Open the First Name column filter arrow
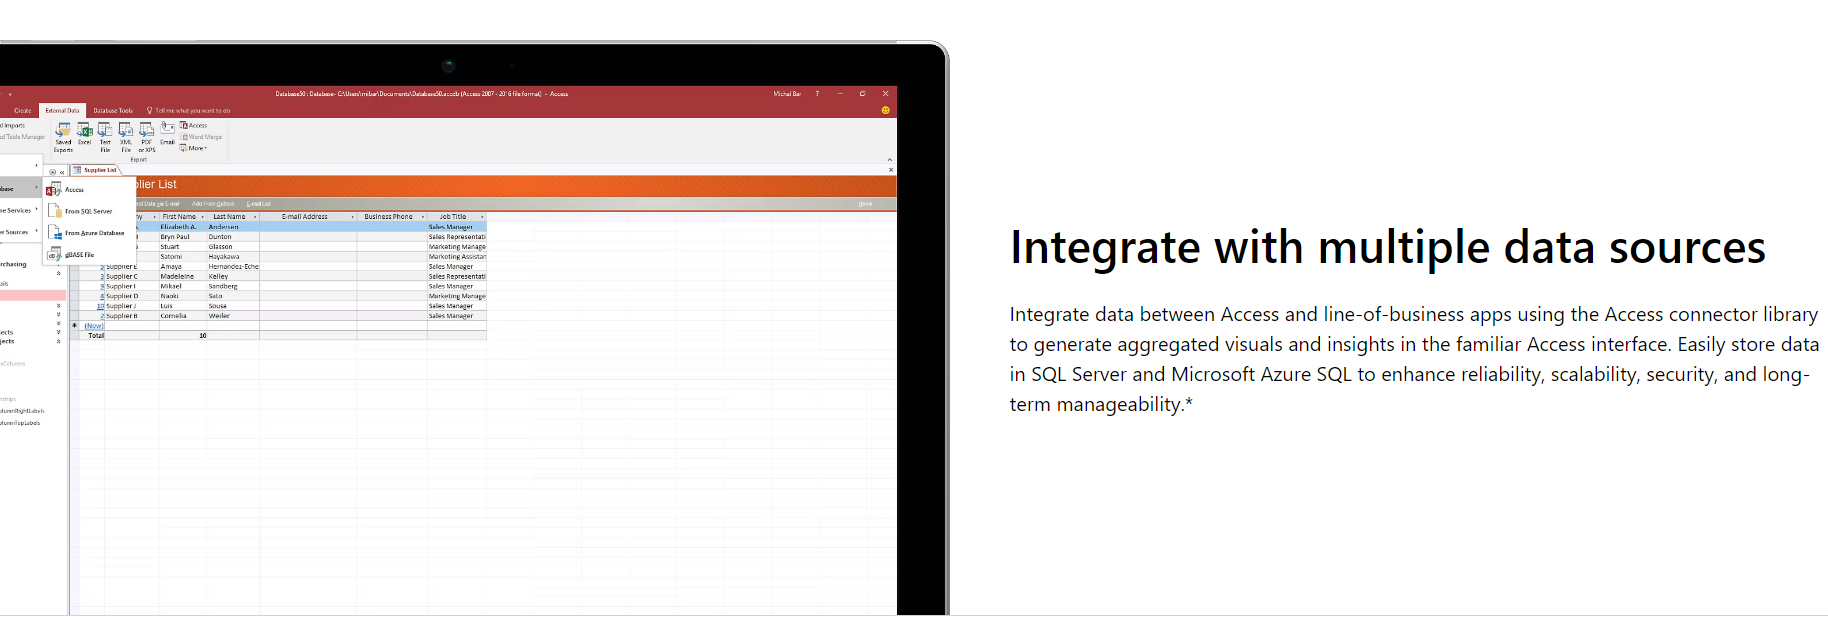This screenshot has width=1828, height=617. (203, 217)
